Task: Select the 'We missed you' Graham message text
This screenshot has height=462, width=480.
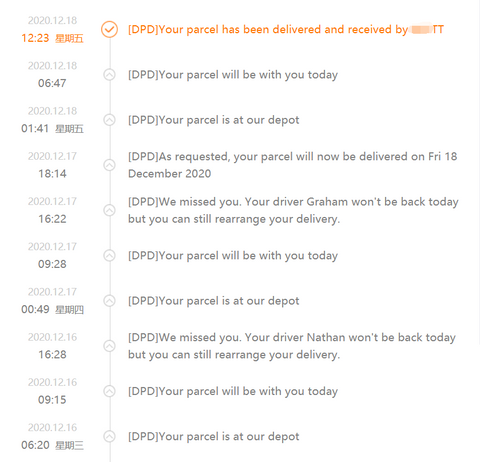Action: (x=293, y=210)
